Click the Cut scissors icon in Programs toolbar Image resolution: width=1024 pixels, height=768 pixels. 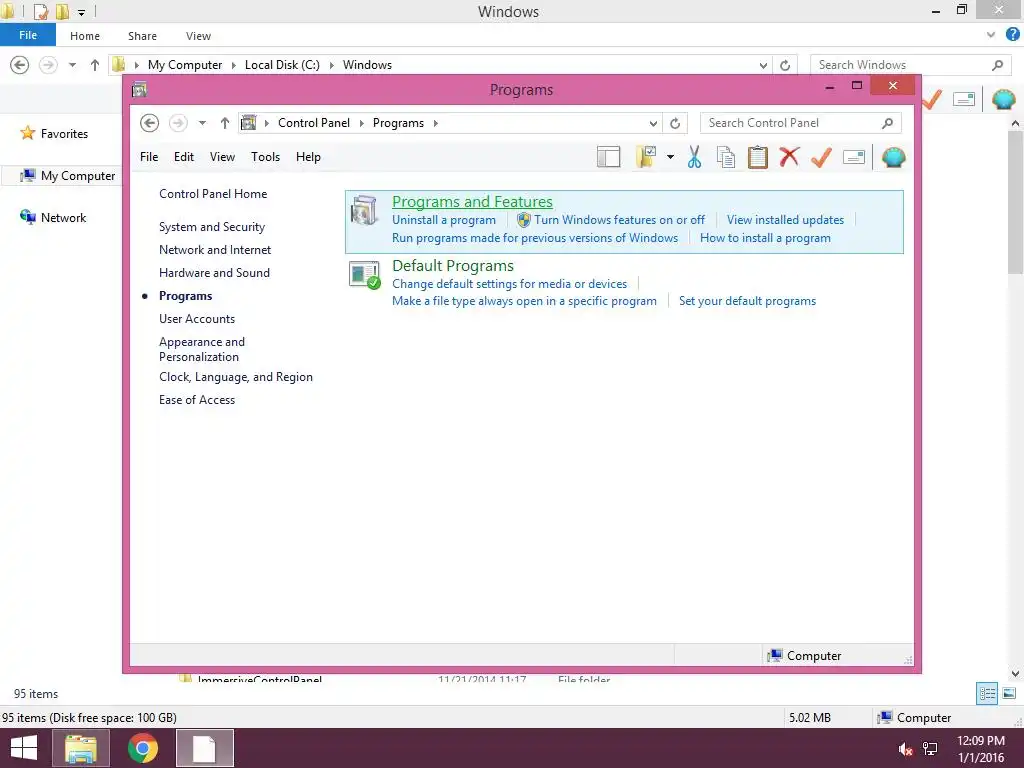694,157
